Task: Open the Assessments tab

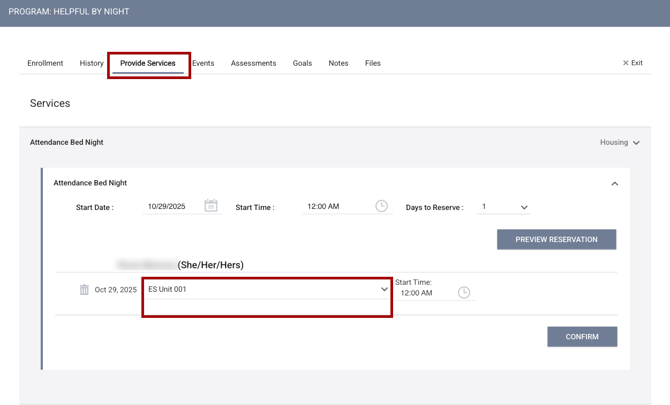Action: [253, 63]
